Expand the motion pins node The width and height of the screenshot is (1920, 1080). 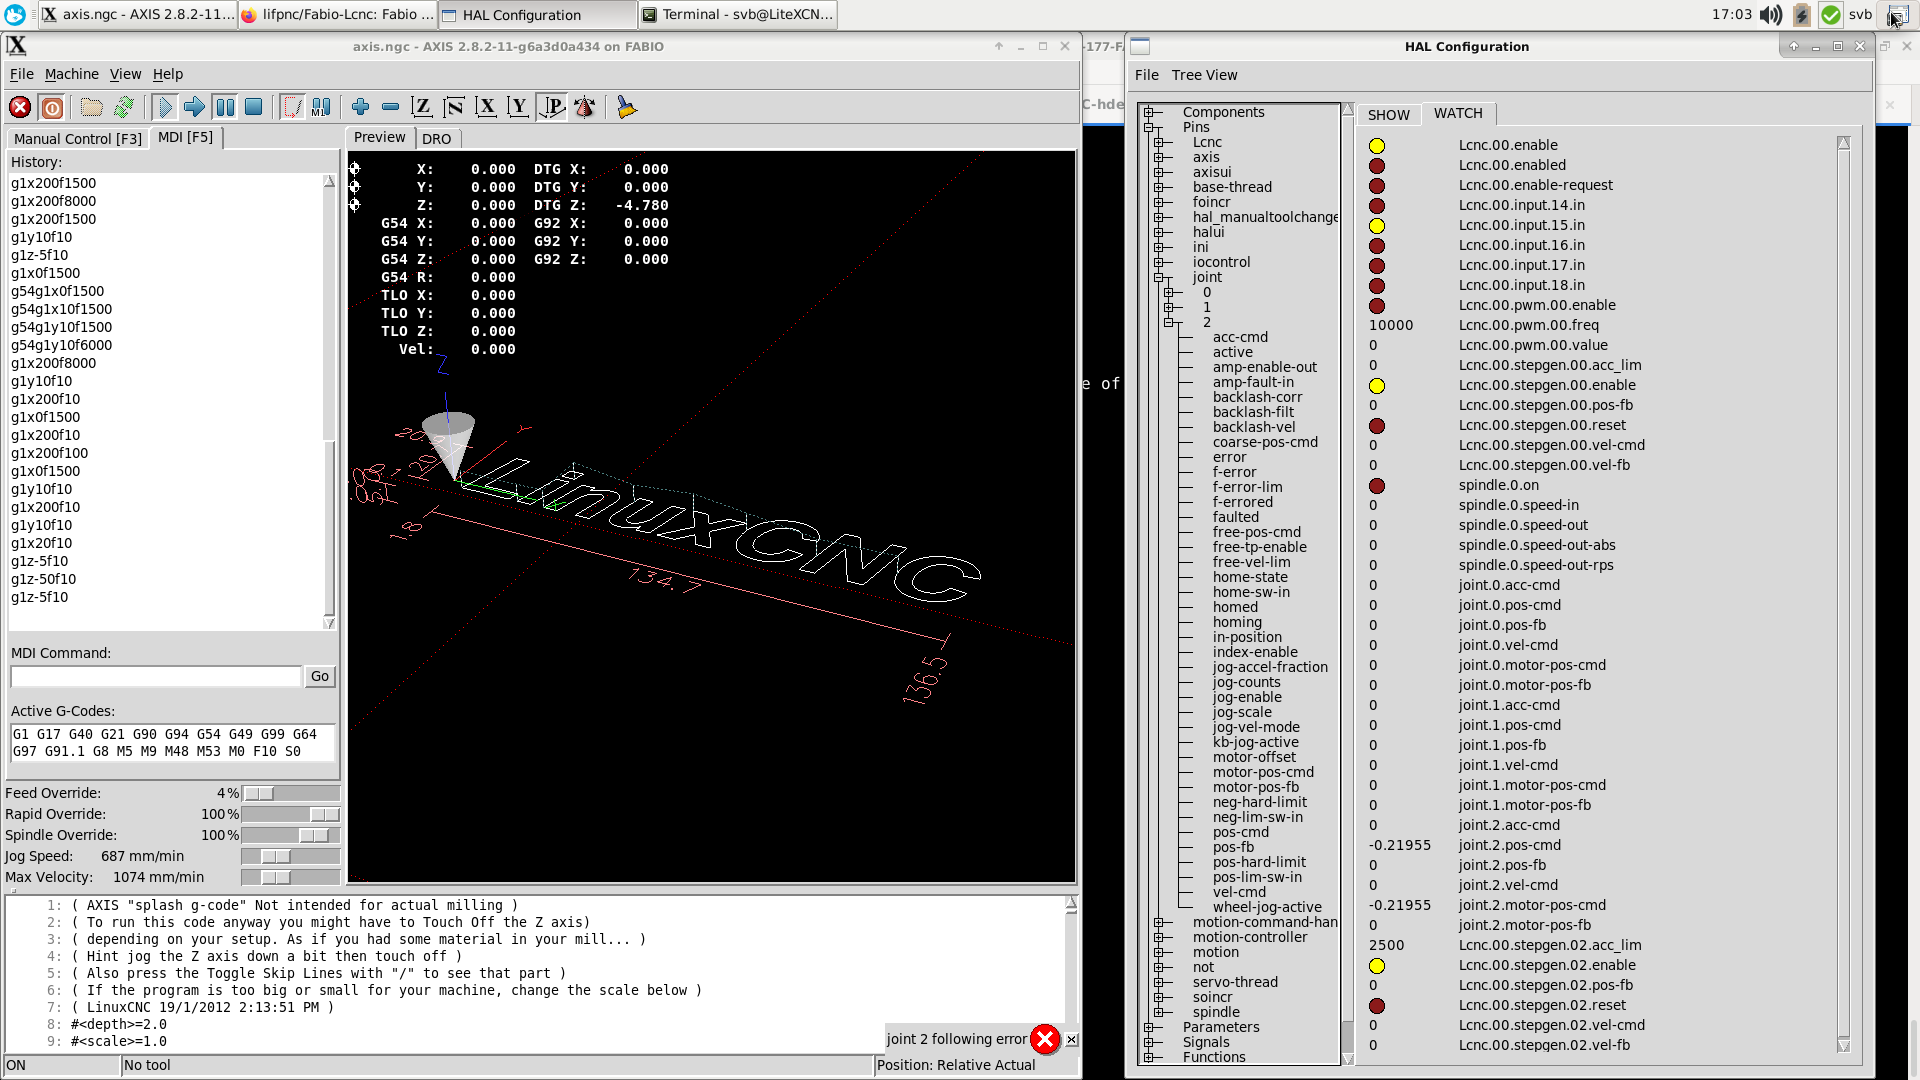pyautogui.click(x=1159, y=953)
